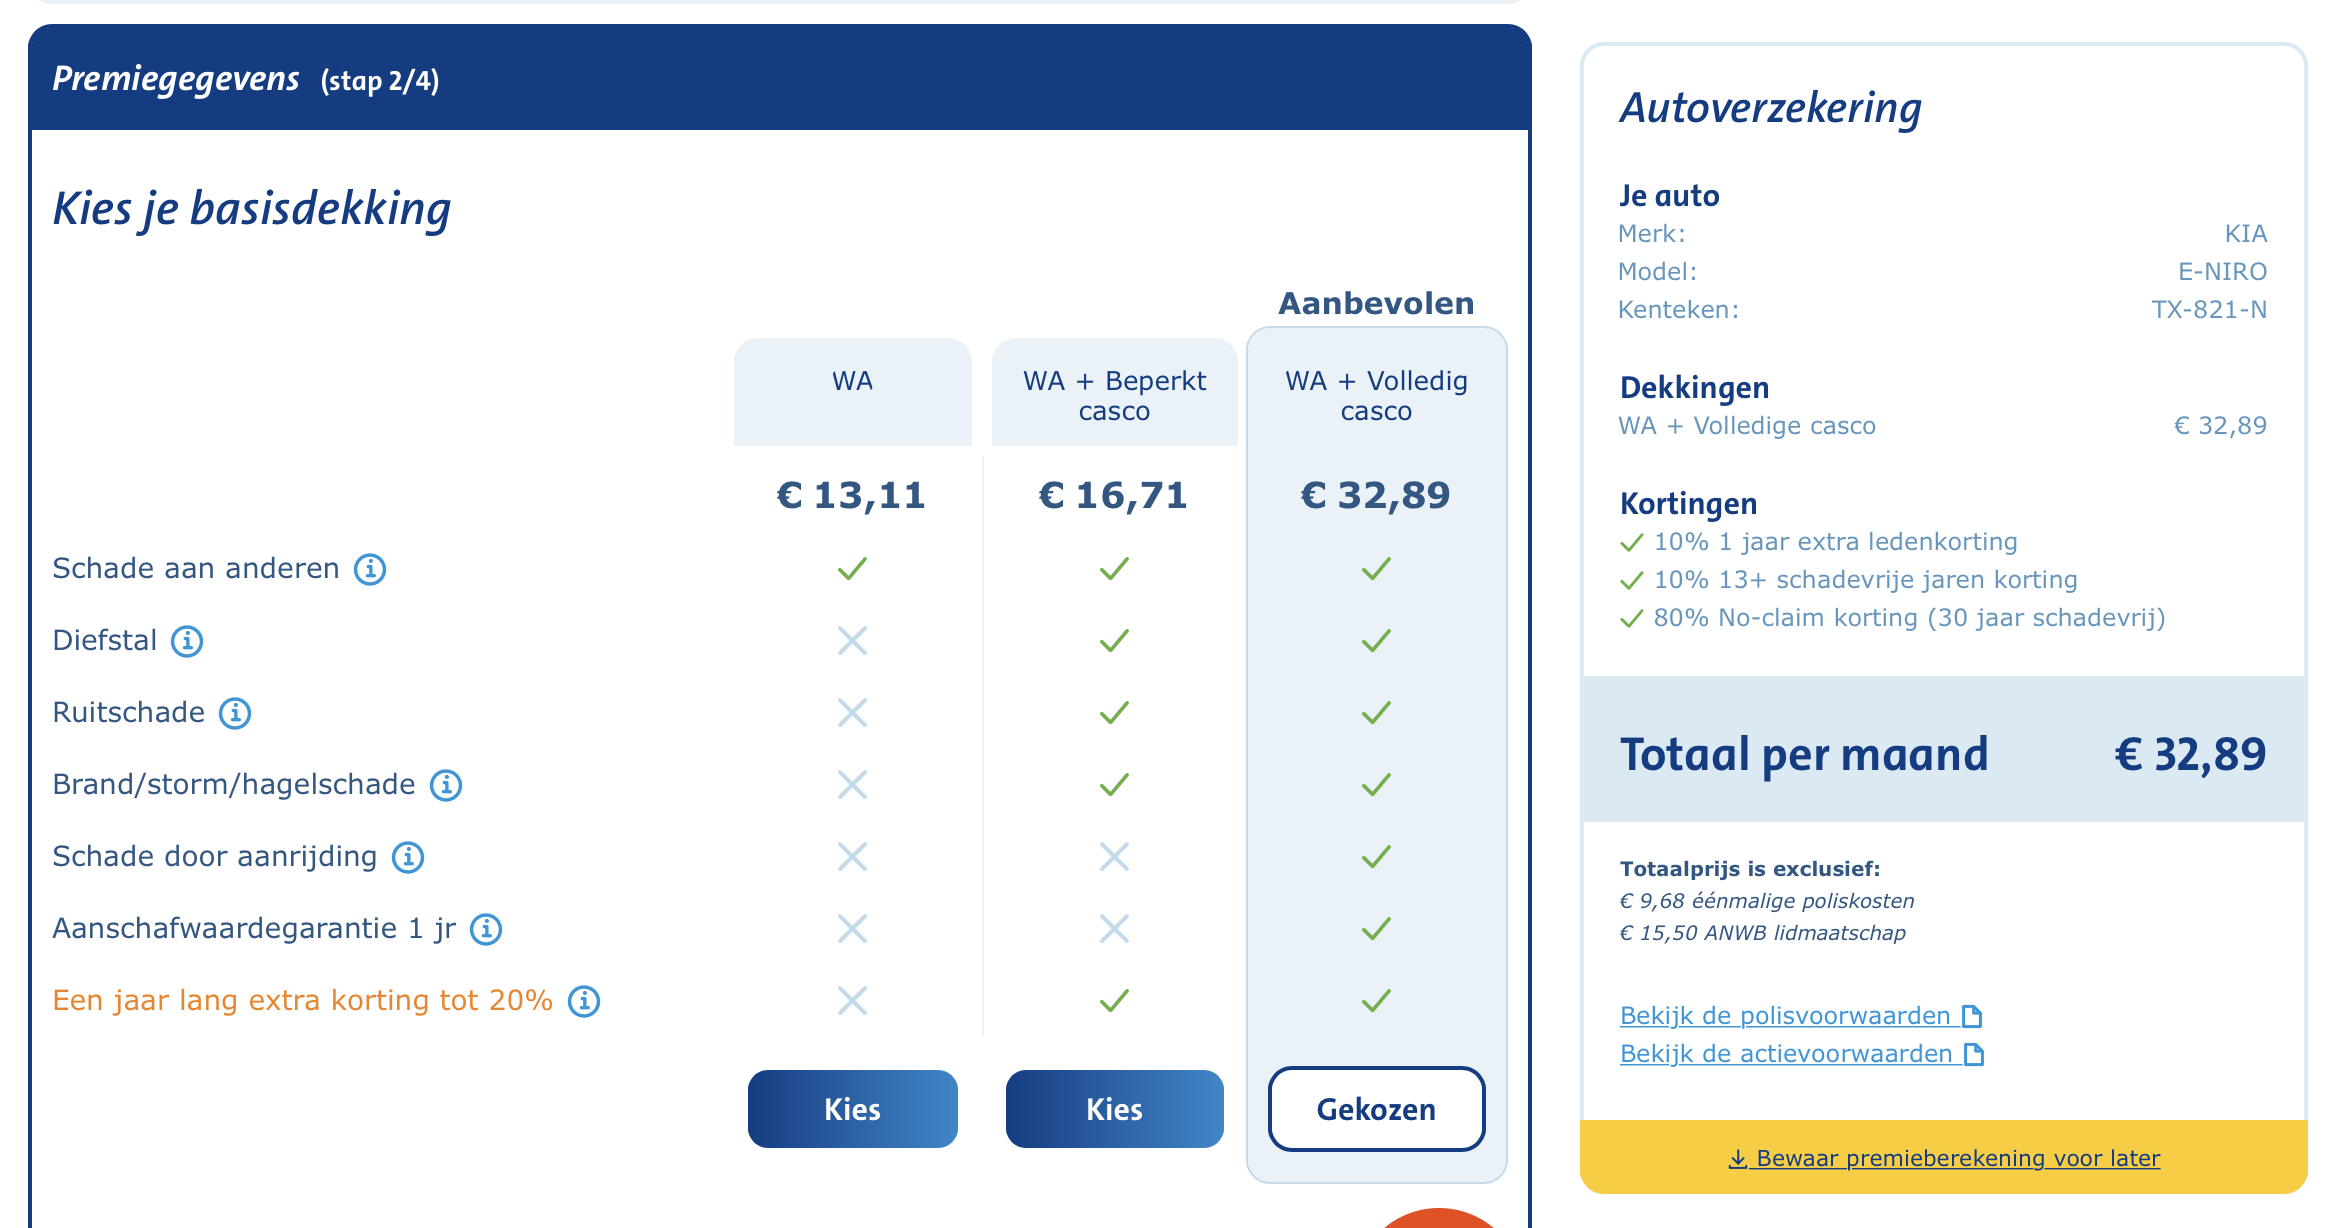Click the WA column header
Screen dimensions: 2346x1228
[852, 381]
